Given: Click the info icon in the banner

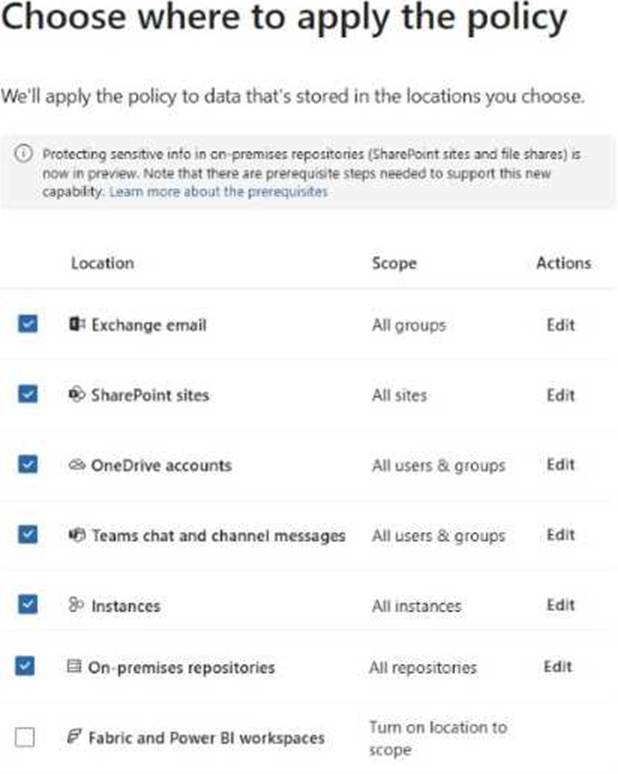Looking at the screenshot, I should point(23,155).
